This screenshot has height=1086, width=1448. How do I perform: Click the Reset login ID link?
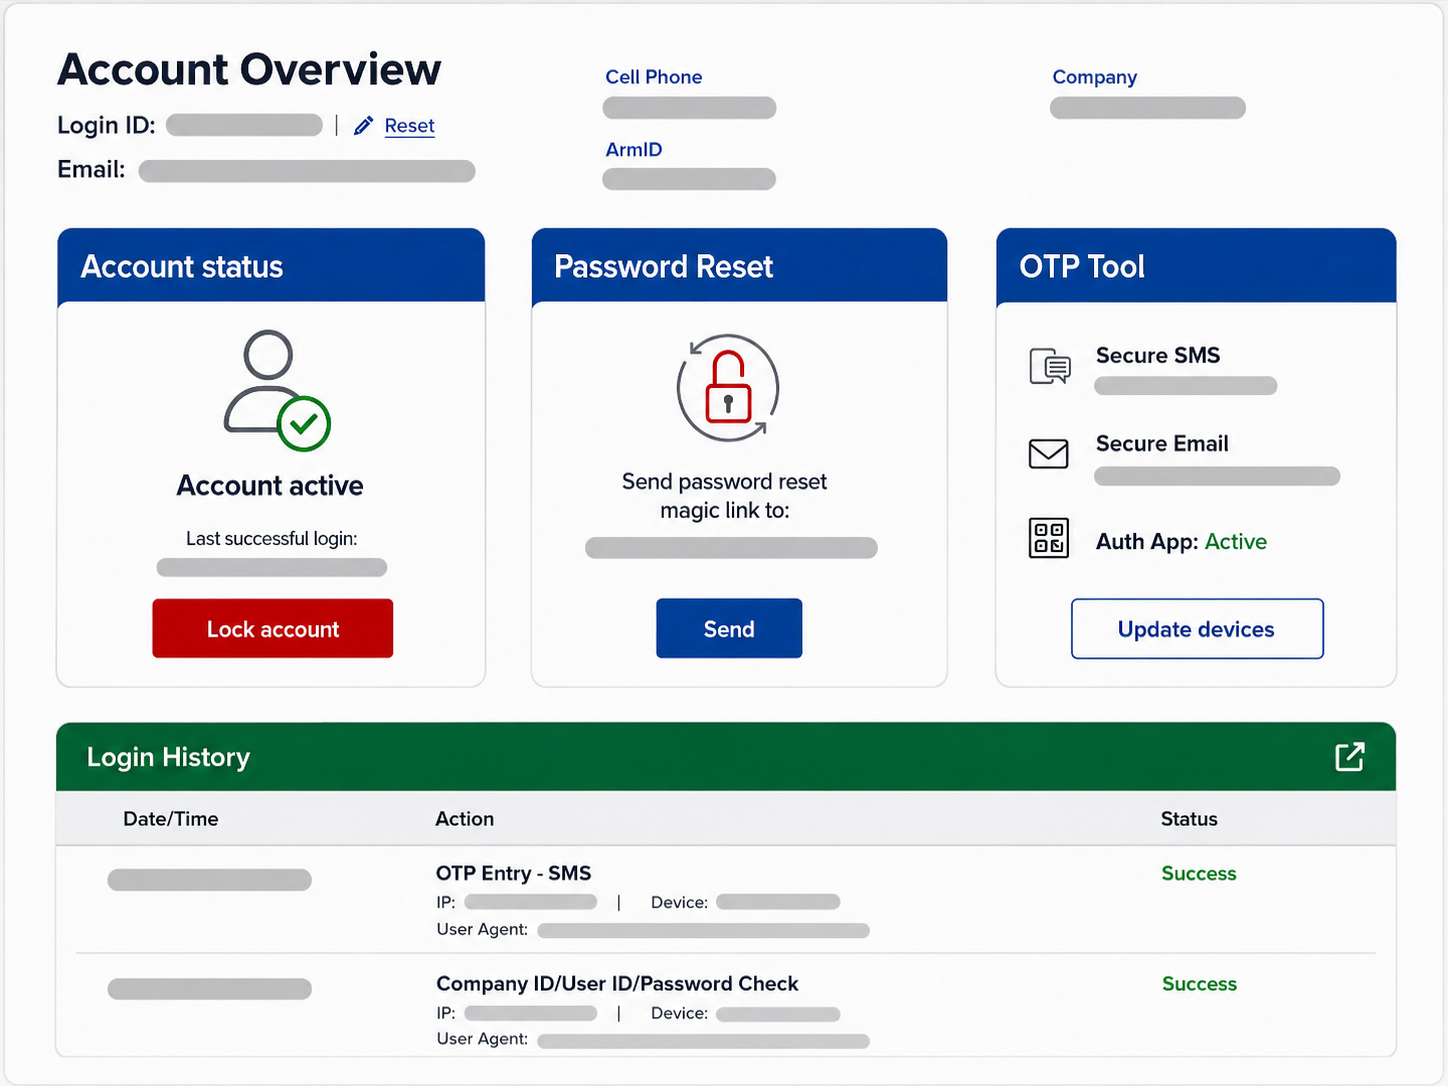coord(410,126)
